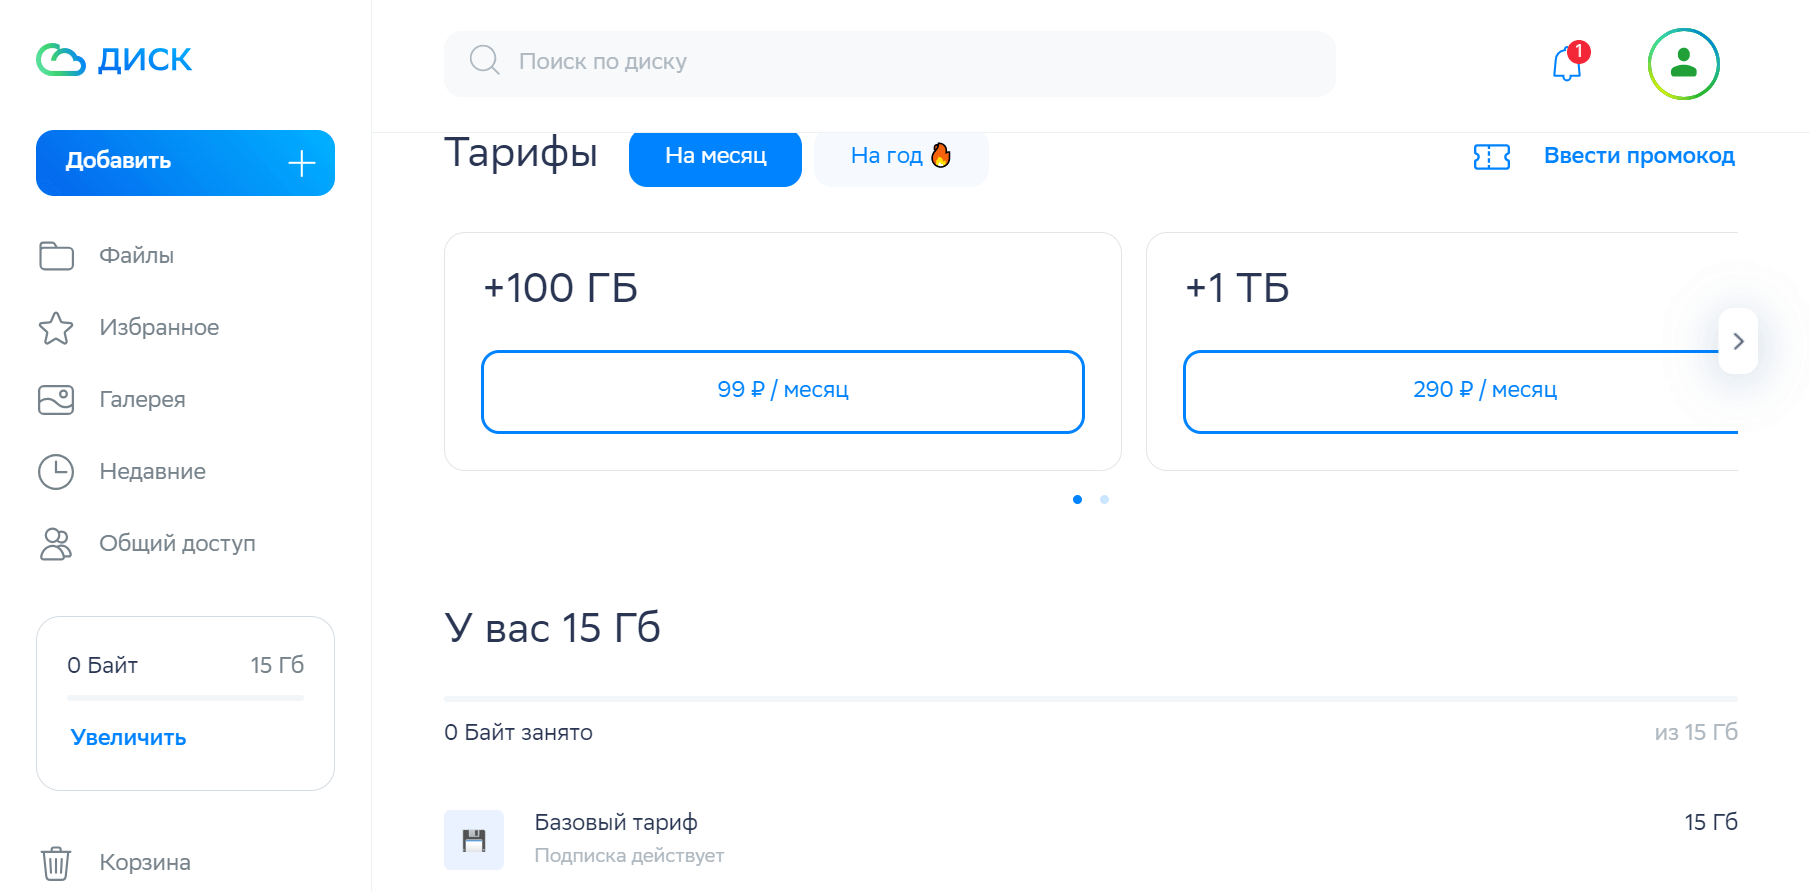This screenshot has width=1812, height=892.
Task: Show next tariffs with right chevron
Action: [1738, 341]
